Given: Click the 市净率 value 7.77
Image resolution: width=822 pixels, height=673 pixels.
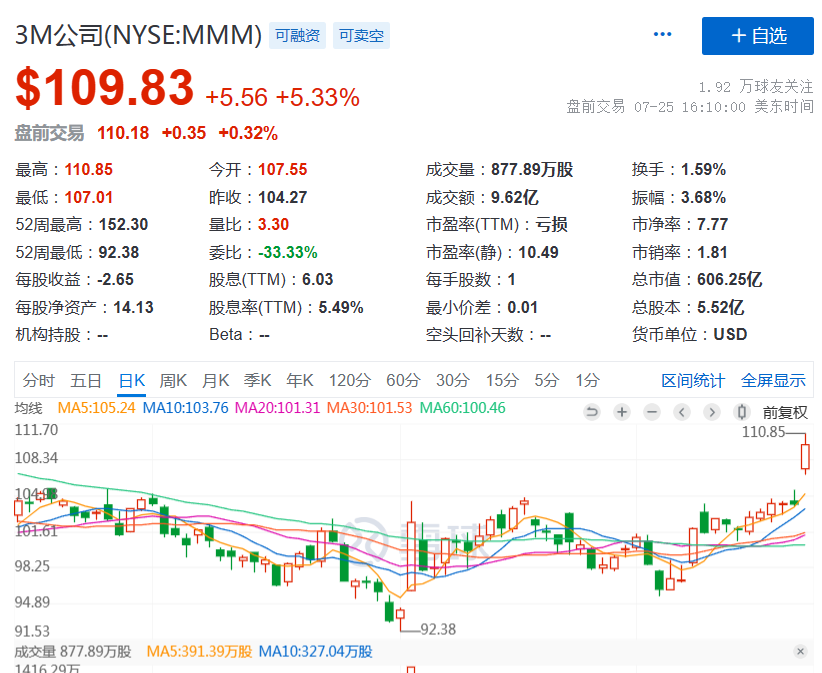Looking at the screenshot, I should [x=712, y=225].
